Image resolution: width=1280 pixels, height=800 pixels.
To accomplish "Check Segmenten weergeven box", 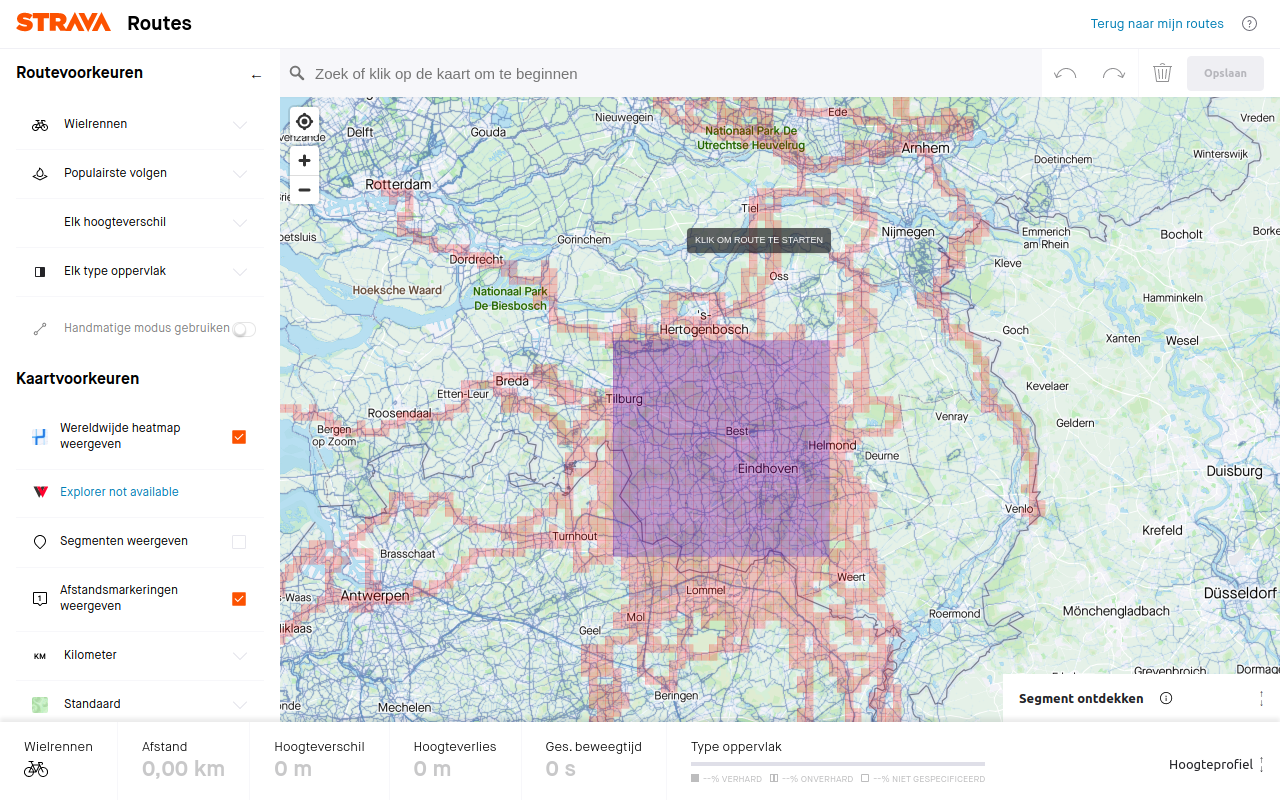I will pos(239,542).
